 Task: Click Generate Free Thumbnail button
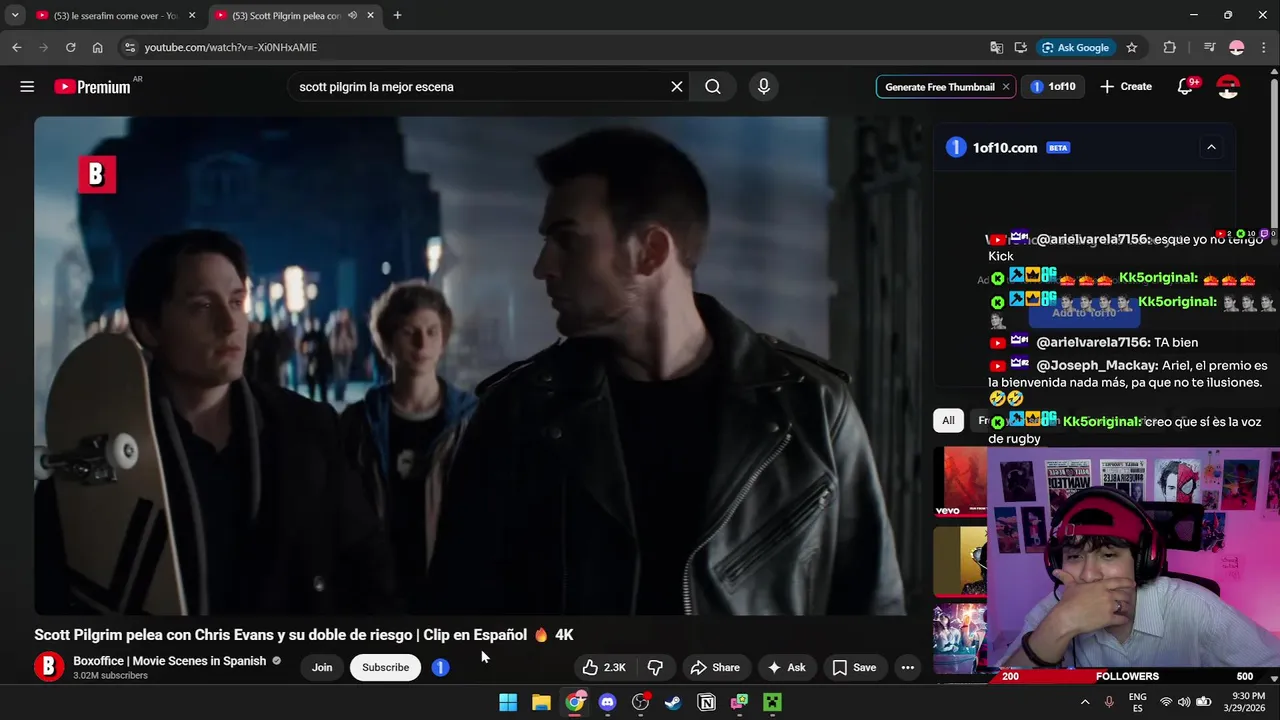(x=939, y=87)
